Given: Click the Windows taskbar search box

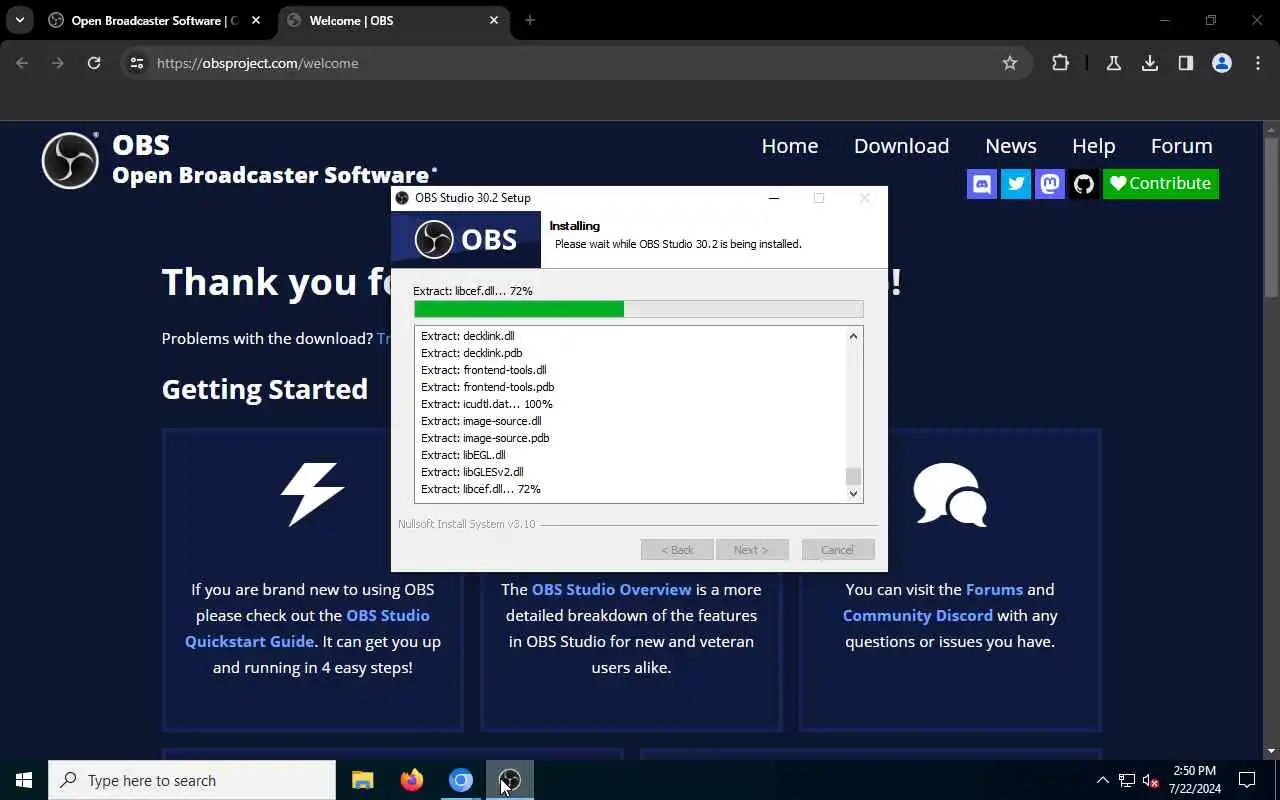Looking at the screenshot, I should point(192,780).
